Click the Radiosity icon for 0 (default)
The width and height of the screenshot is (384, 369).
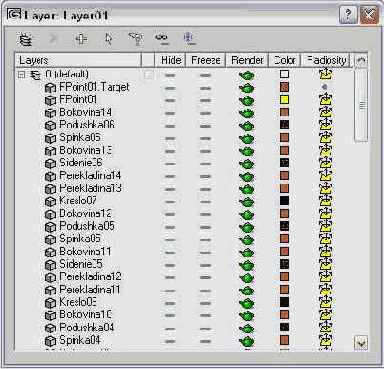pos(326,74)
